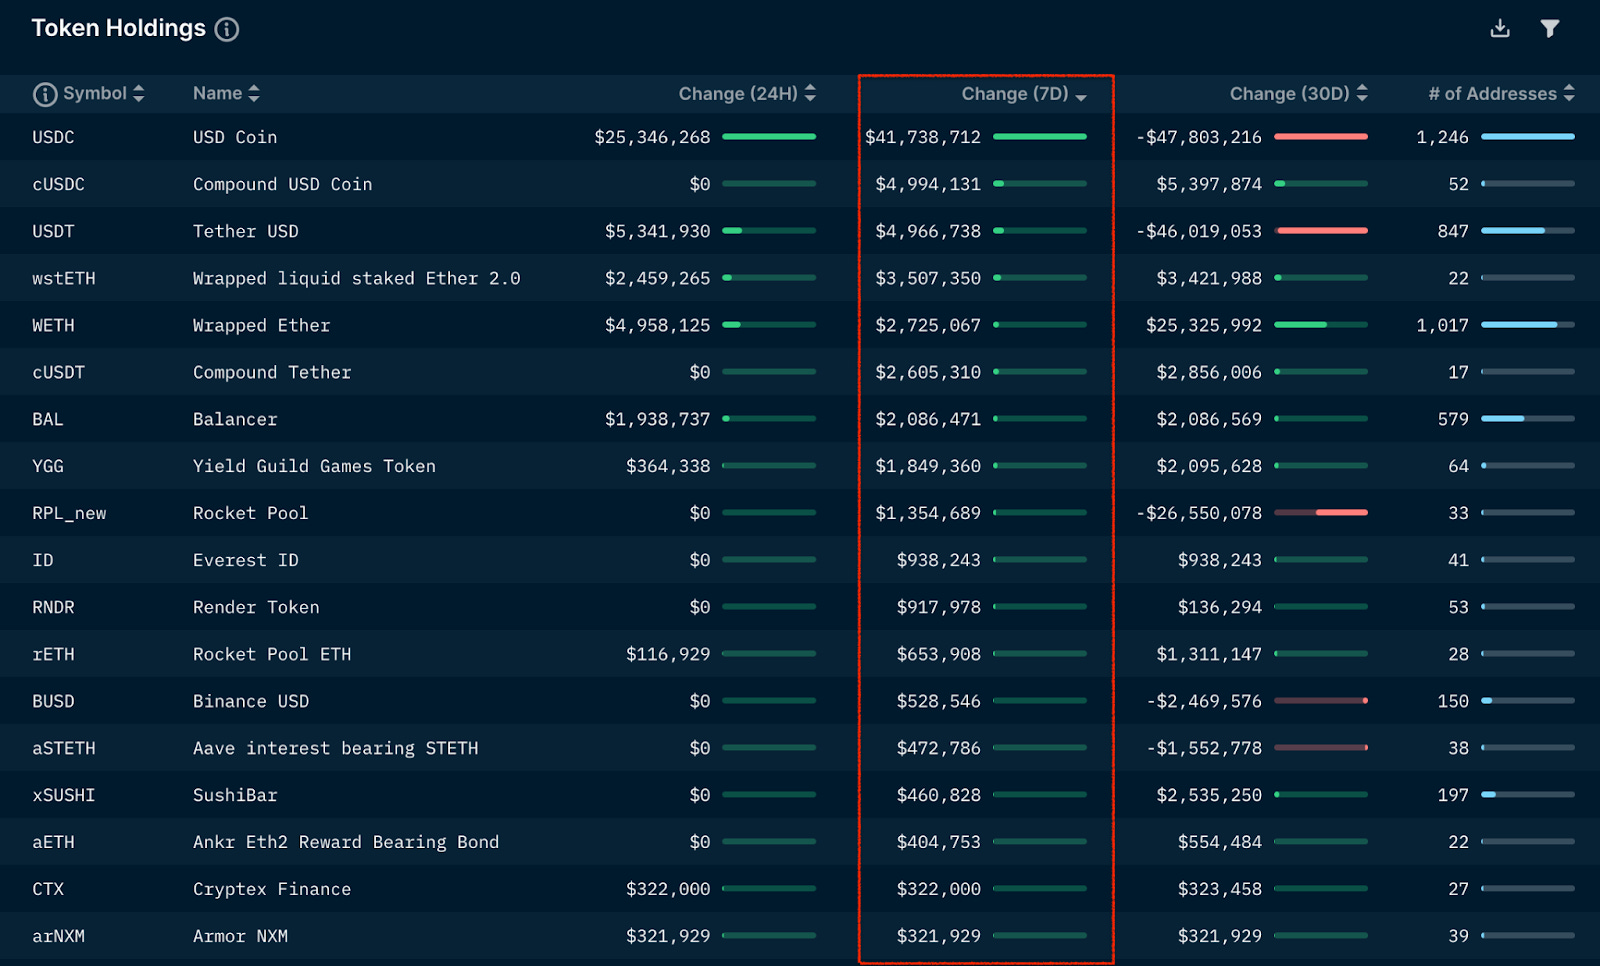Select the arNXM symbol cell
This screenshot has height=966, width=1600.
(58, 936)
